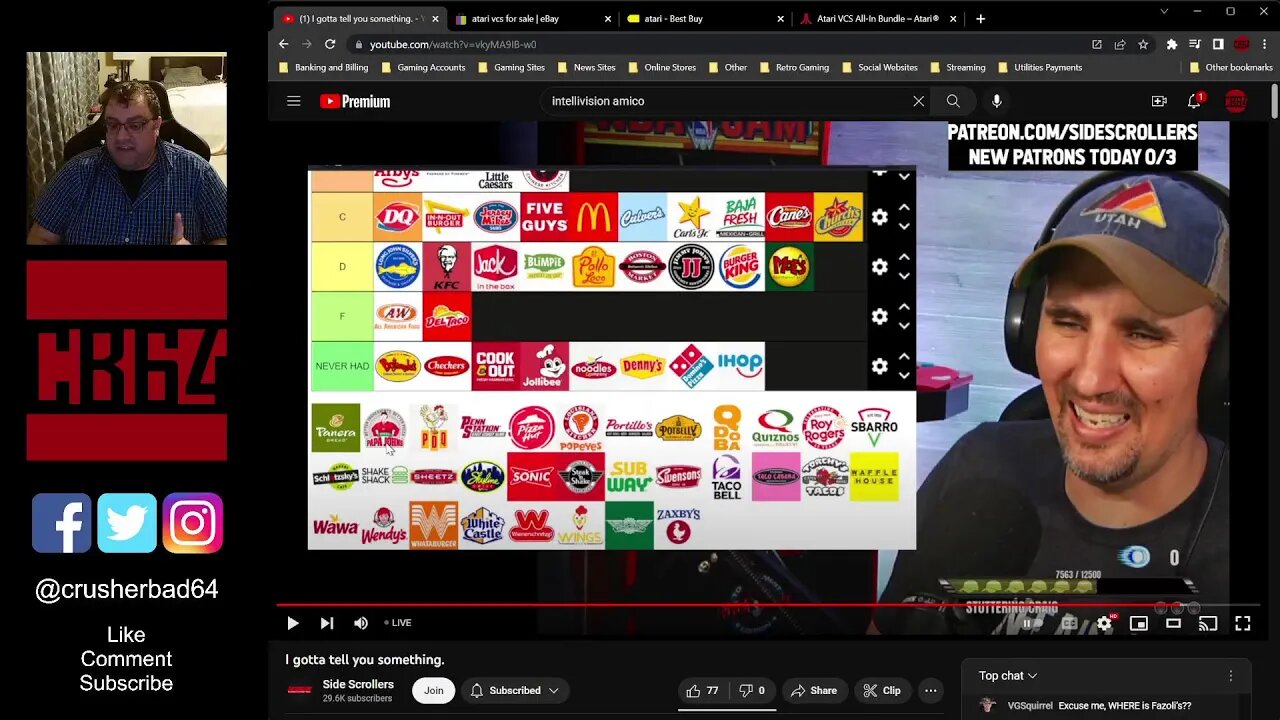Open the media controls icon in toolbar

(1195, 44)
